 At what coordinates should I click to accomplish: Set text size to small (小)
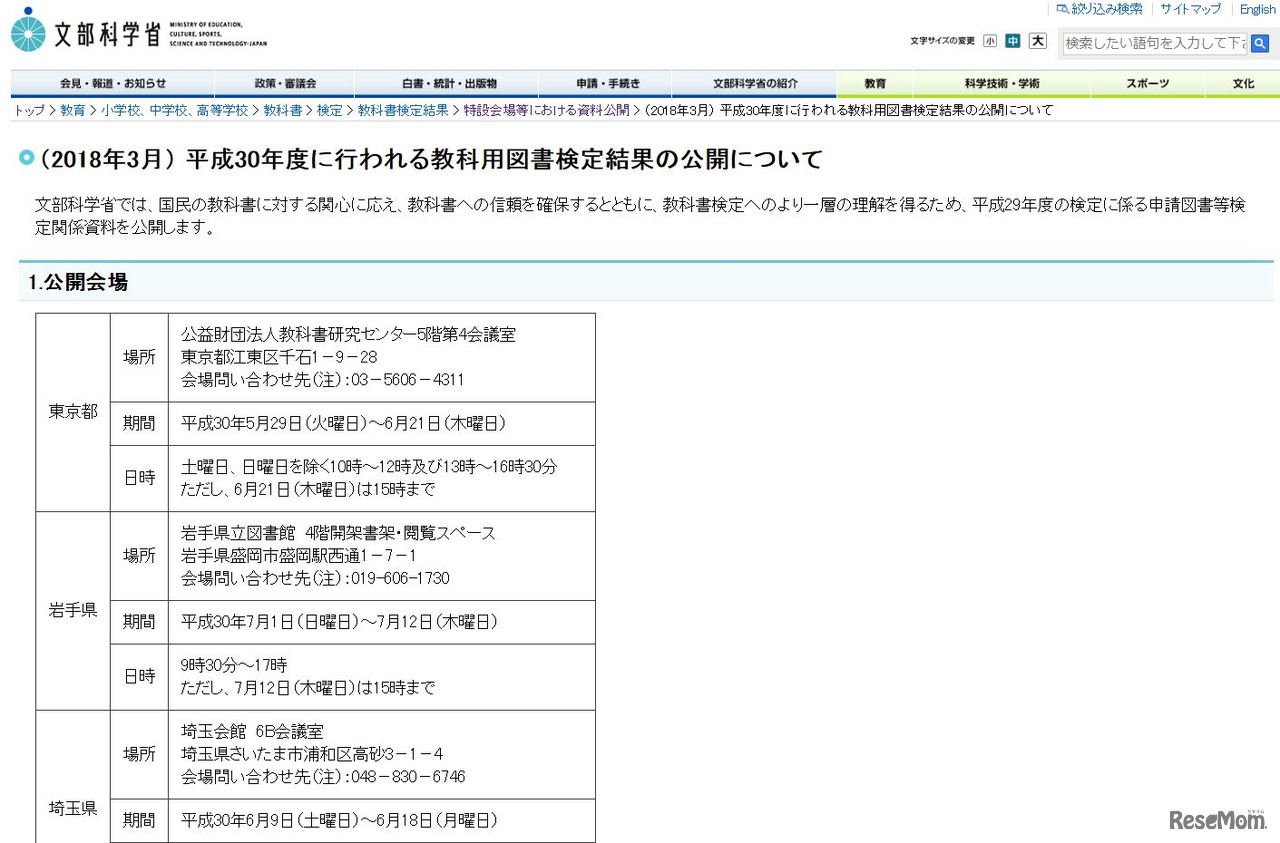[989, 41]
